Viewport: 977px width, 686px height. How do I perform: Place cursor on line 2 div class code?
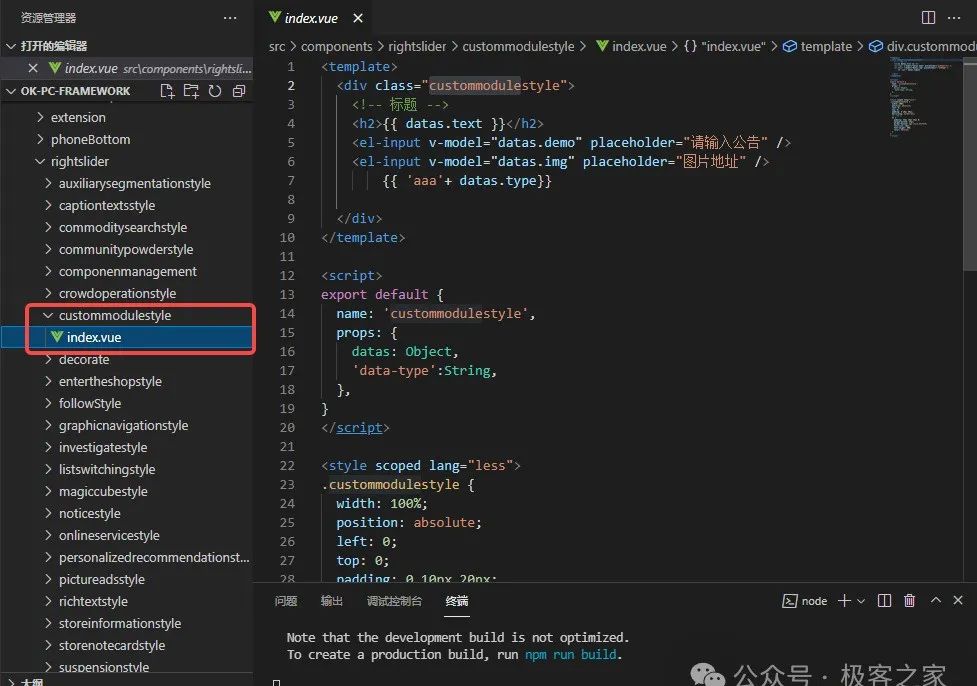click(x=455, y=85)
